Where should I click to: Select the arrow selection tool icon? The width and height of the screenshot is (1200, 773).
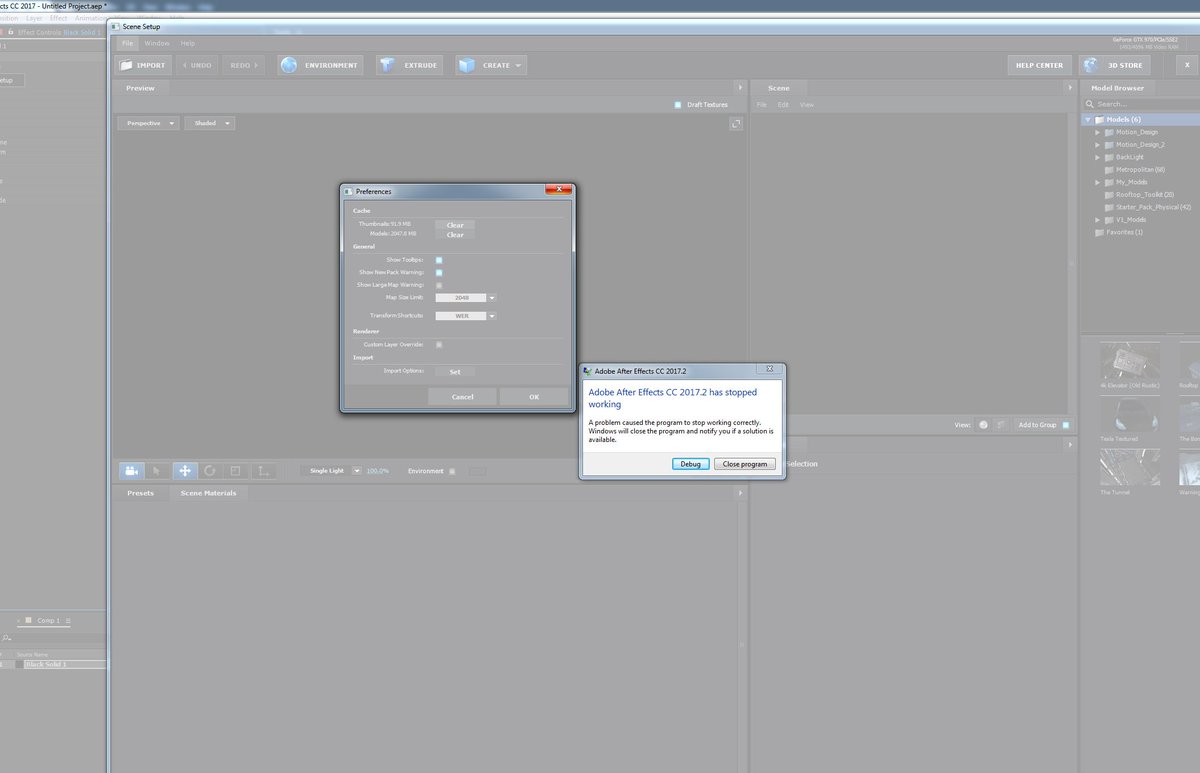pyautogui.click(x=158, y=470)
